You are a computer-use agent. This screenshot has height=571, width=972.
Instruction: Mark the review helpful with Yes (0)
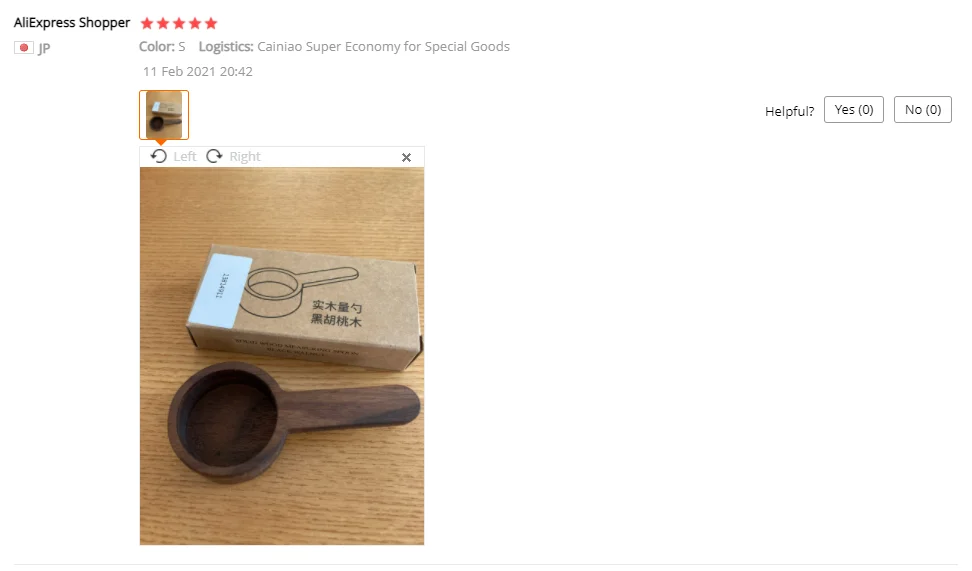[x=854, y=110]
